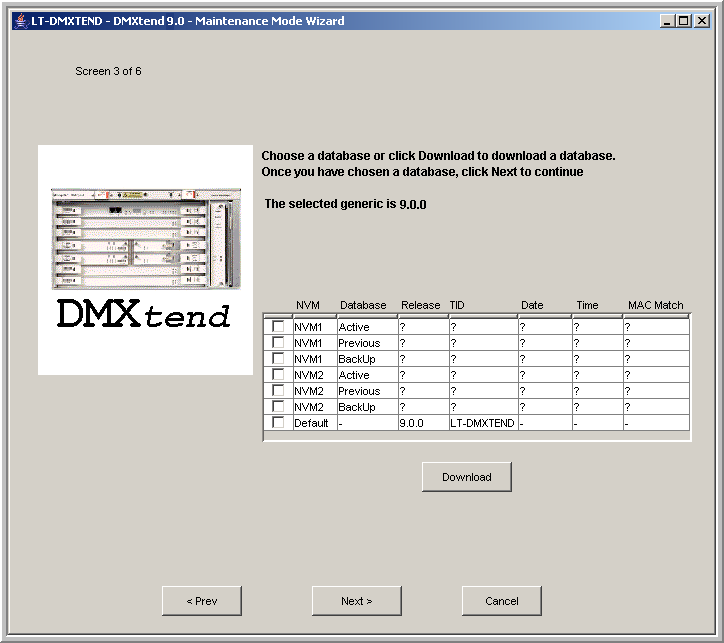Viewport: 724px width, 643px height.
Task: Click 'The selected generic is 9.0.0' text
Action: (x=345, y=204)
